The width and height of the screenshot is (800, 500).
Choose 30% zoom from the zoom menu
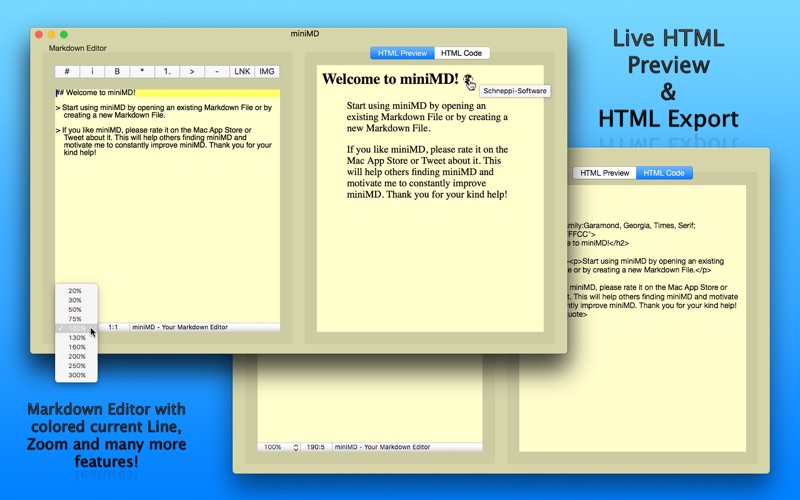coord(76,300)
